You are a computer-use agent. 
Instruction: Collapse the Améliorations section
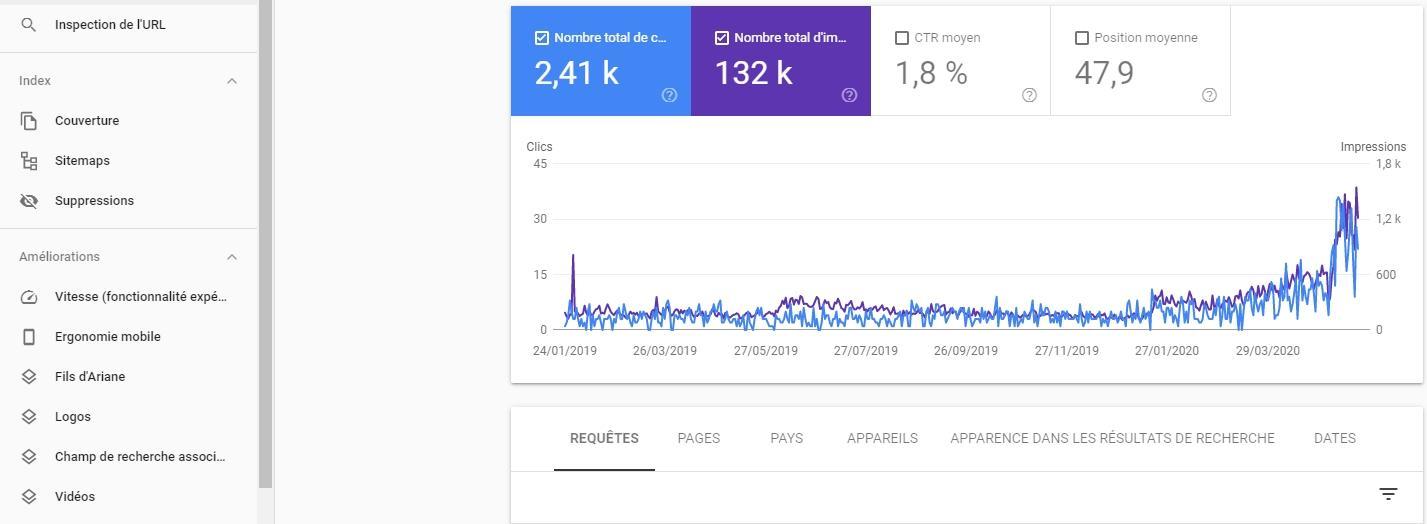(232, 257)
